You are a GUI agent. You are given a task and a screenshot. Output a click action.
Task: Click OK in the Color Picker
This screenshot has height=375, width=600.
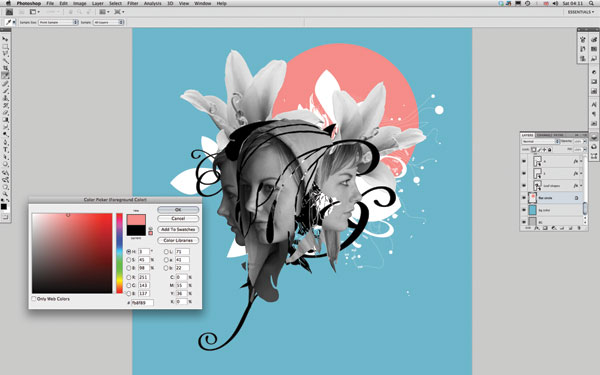(x=178, y=210)
